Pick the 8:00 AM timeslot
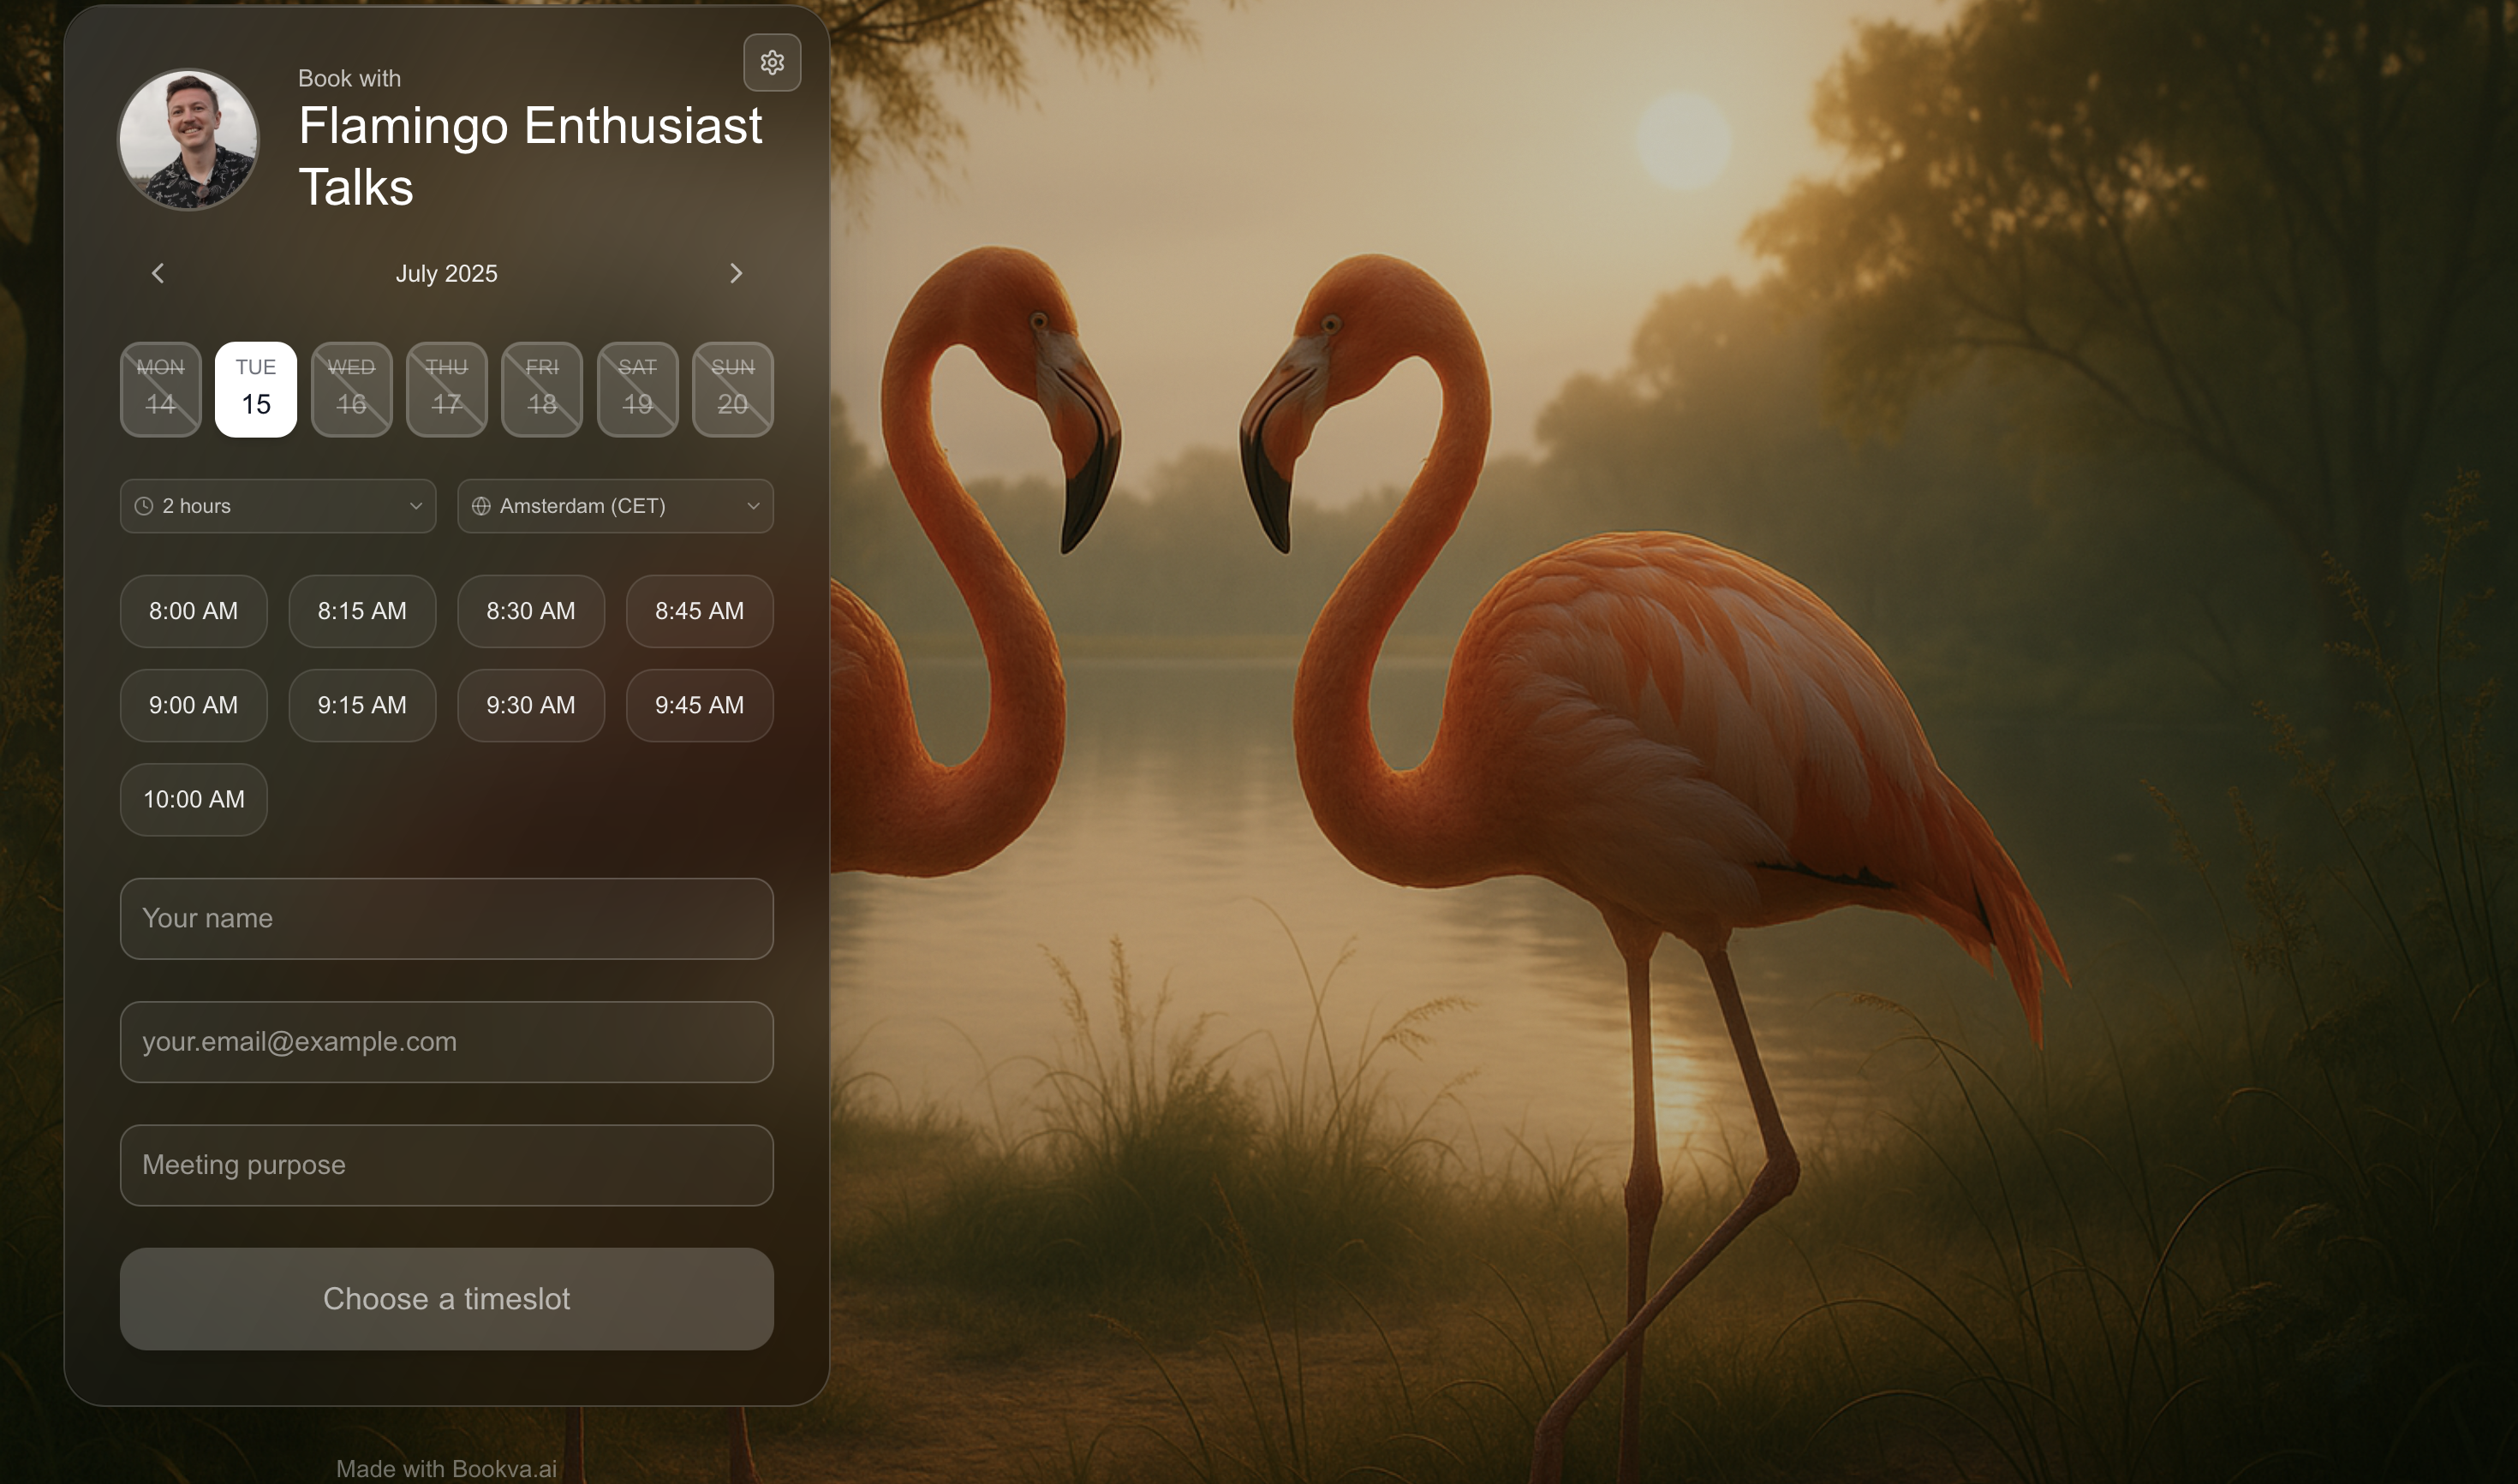 pyautogui.click(x=194, y=611)
